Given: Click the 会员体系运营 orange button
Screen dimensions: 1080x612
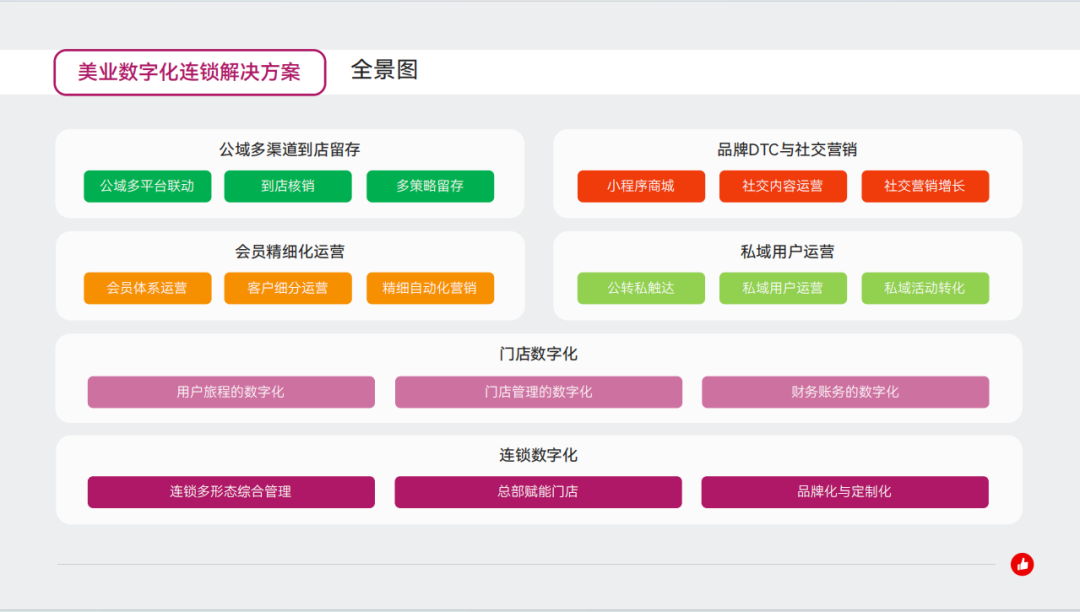Looking at the screenshot, I should 147,288.
